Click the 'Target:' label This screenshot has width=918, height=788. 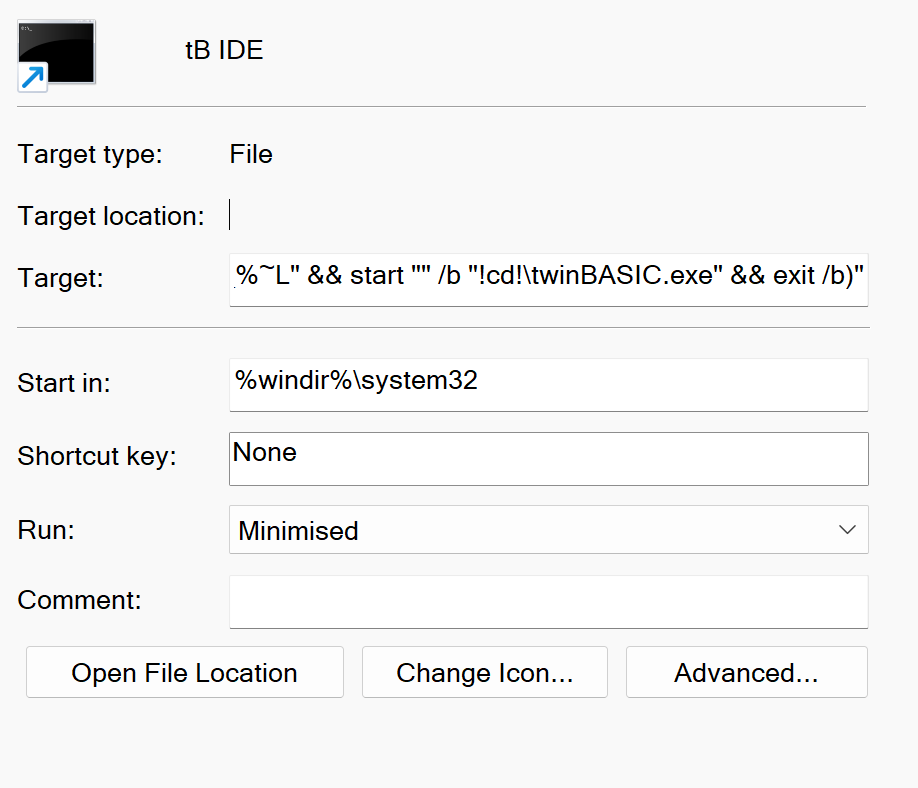[60, 277]
